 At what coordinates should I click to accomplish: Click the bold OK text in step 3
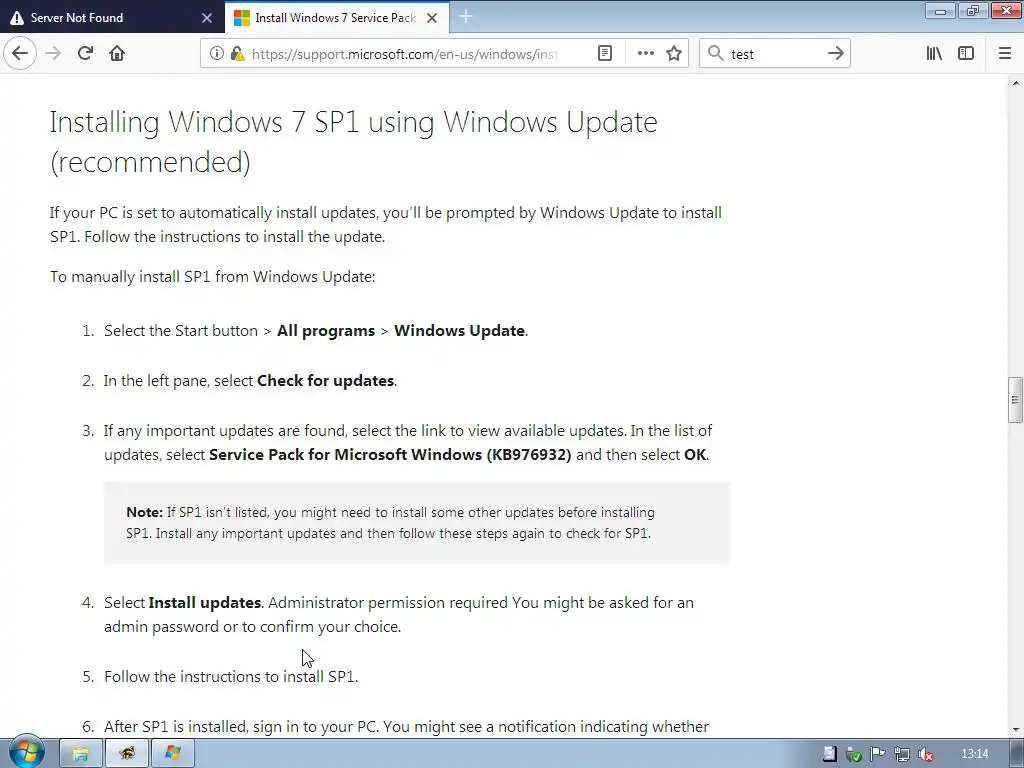pos(695,455)
